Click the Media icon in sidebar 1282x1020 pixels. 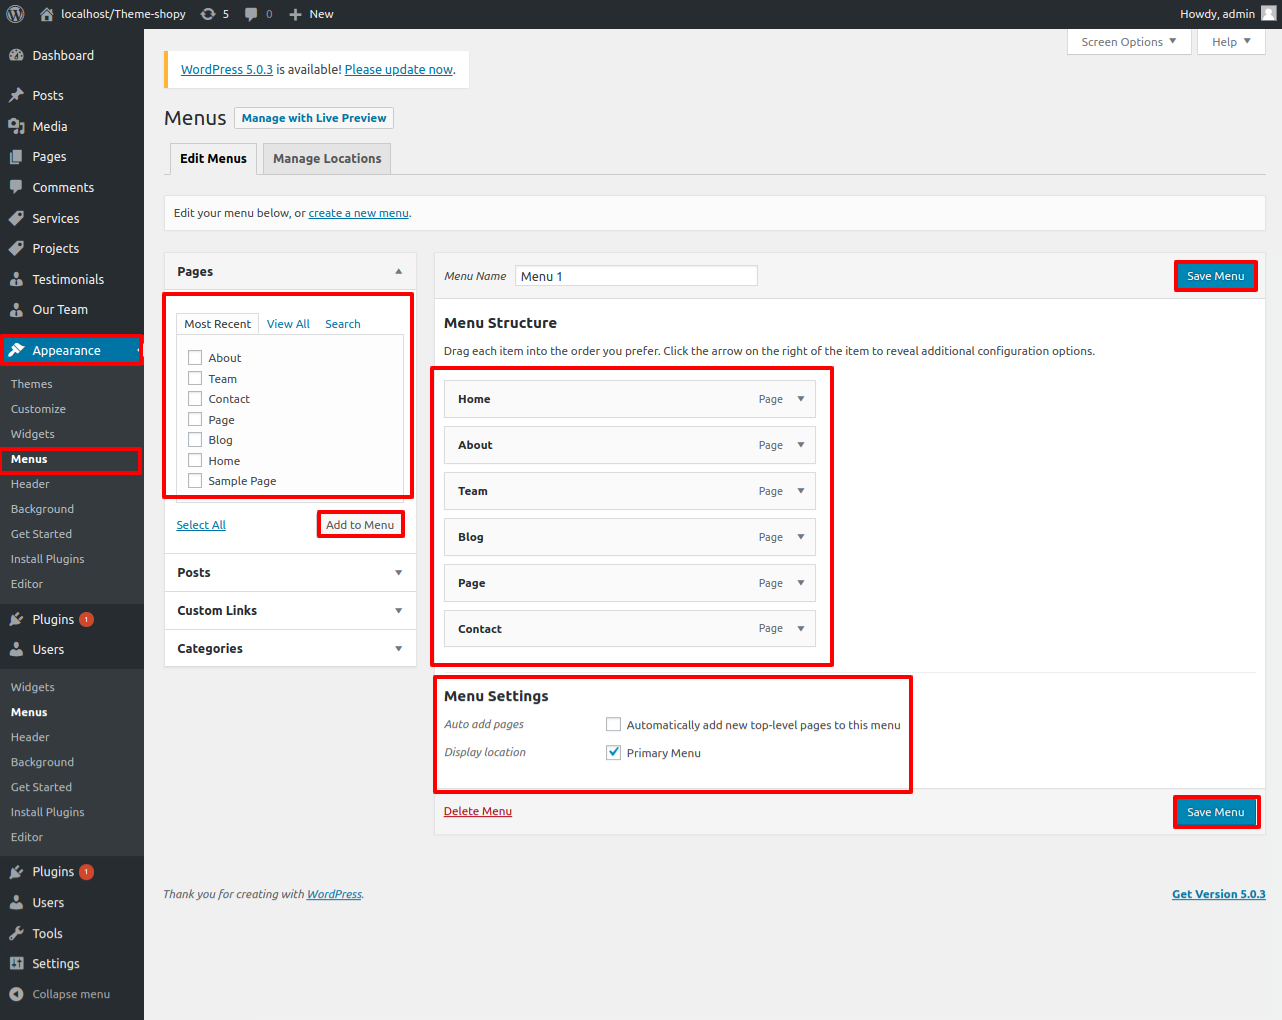click(x=16, y=126)
